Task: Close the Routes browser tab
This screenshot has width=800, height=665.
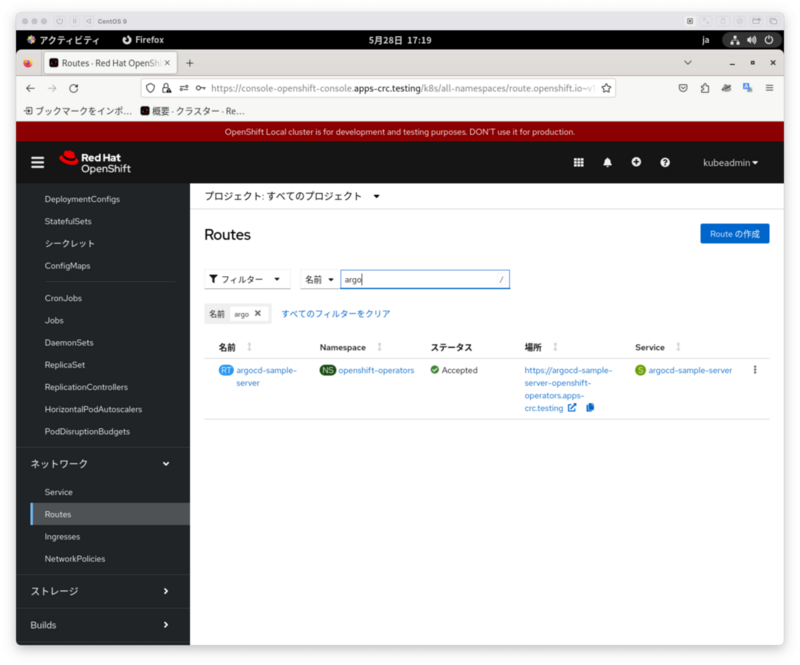Action: point(167,63)
